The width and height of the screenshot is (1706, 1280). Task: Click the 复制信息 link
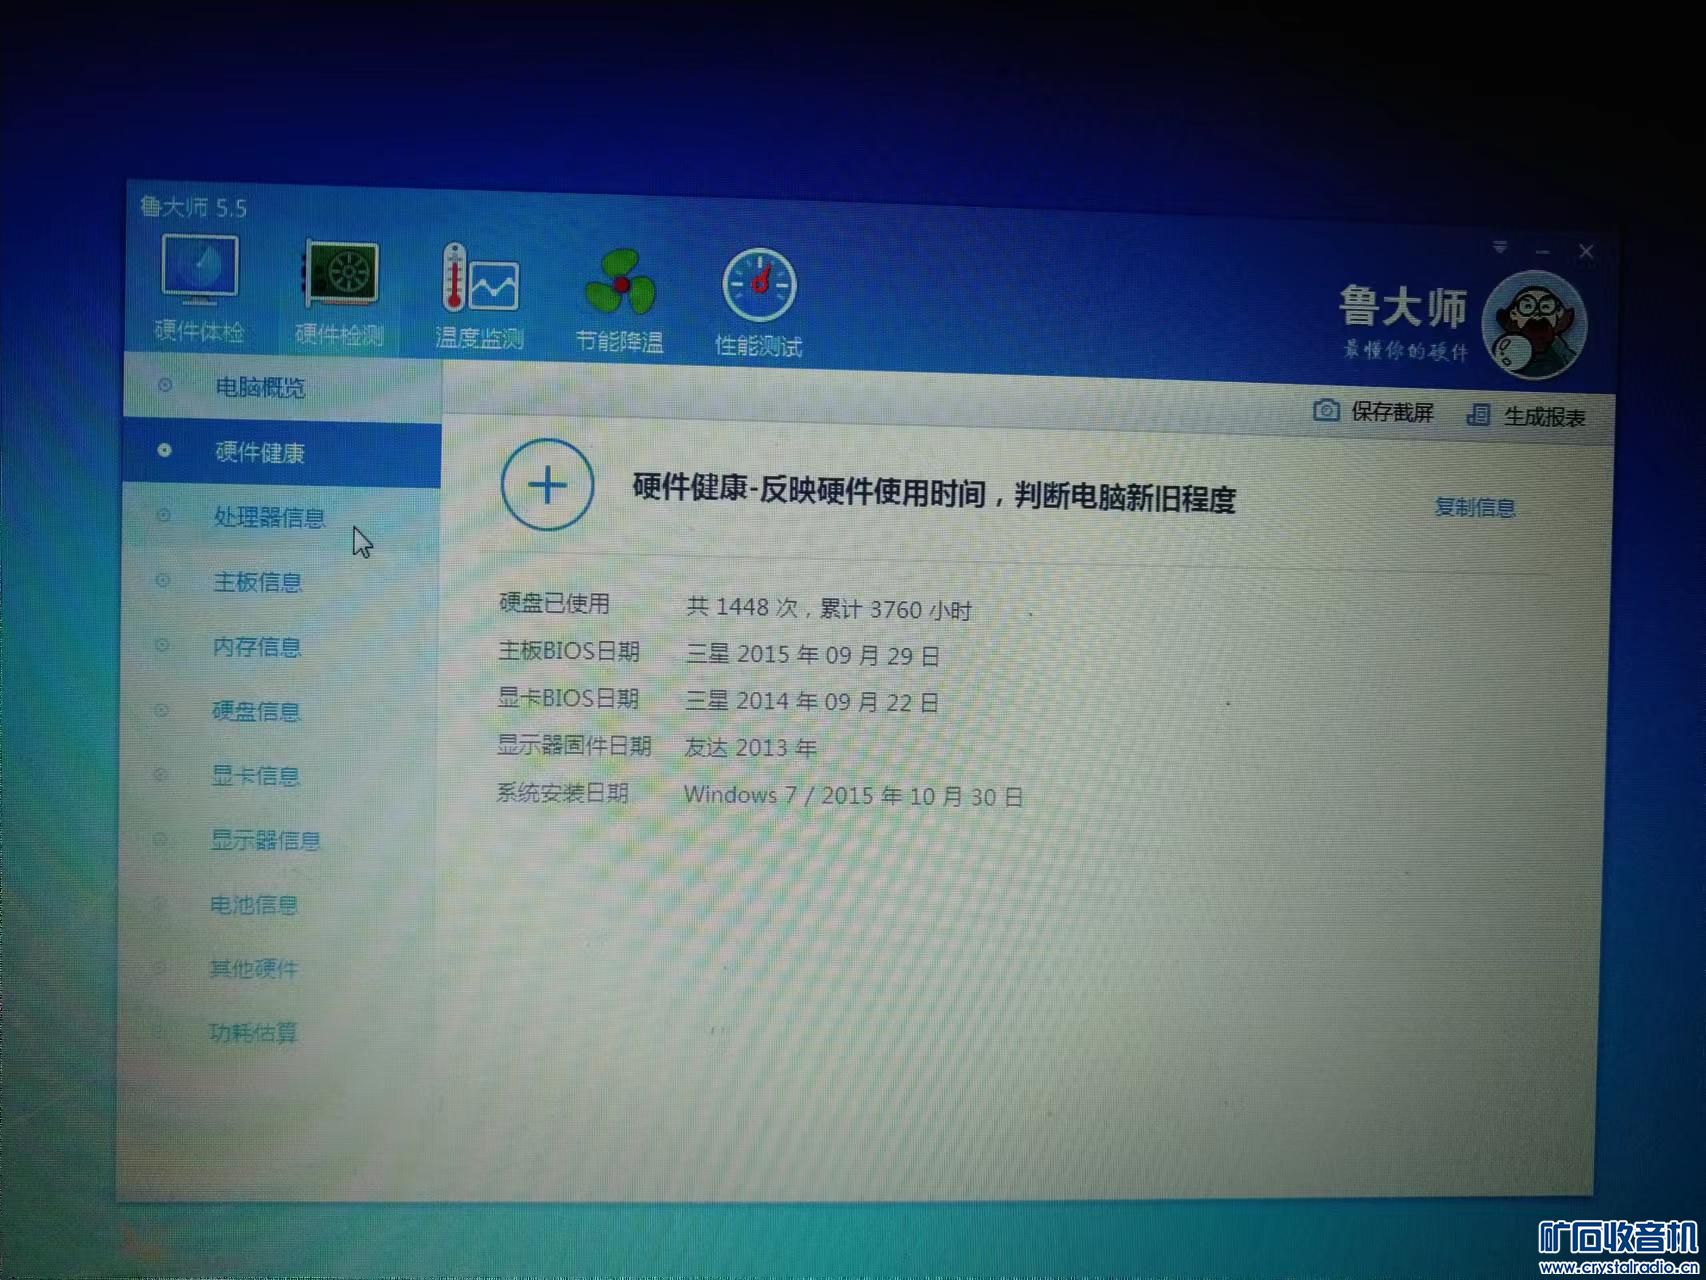1475,507
